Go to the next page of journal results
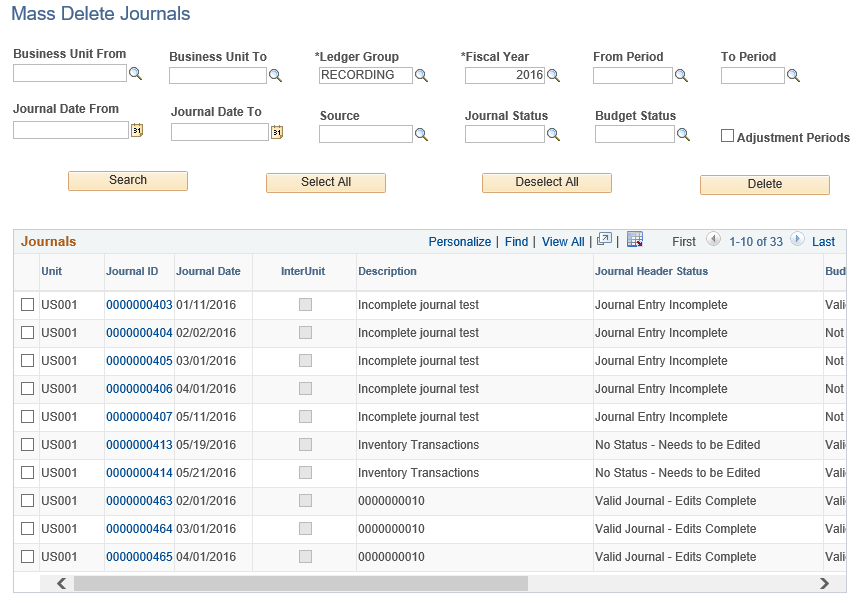The image size is (858, 603). (x=797, y=240)
